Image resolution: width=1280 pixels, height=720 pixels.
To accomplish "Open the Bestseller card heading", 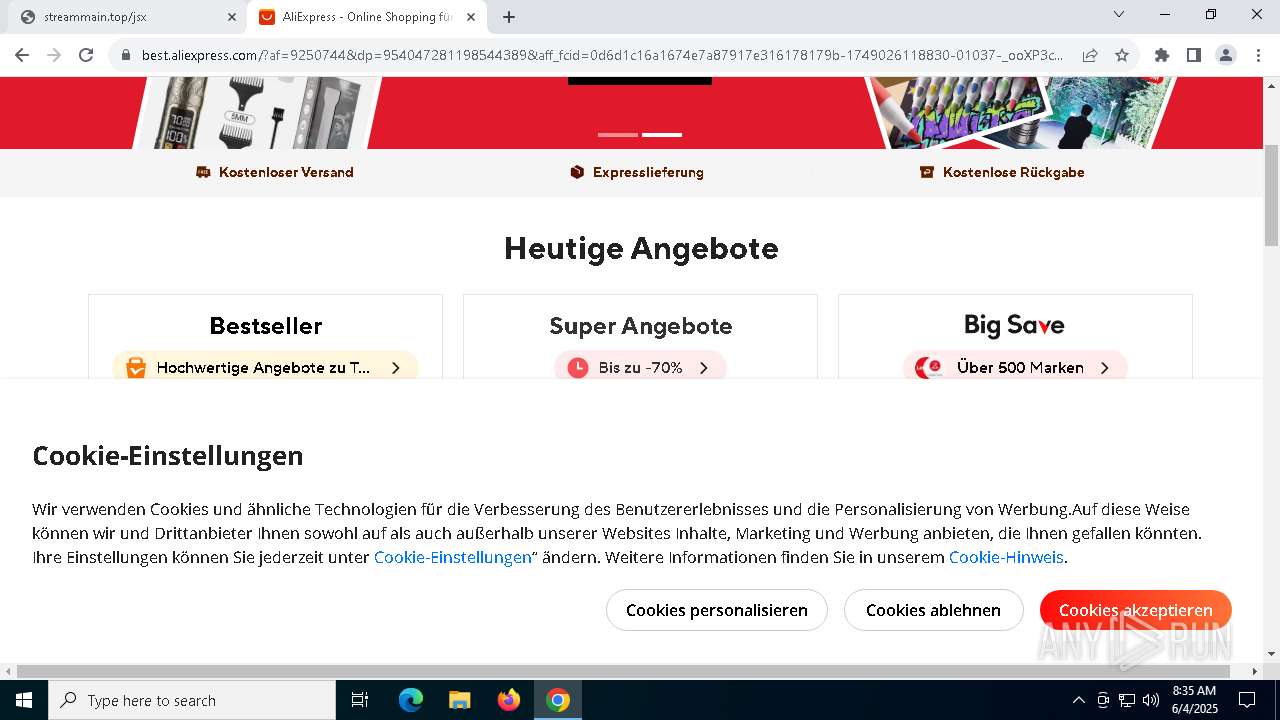I will pos(266,326).
